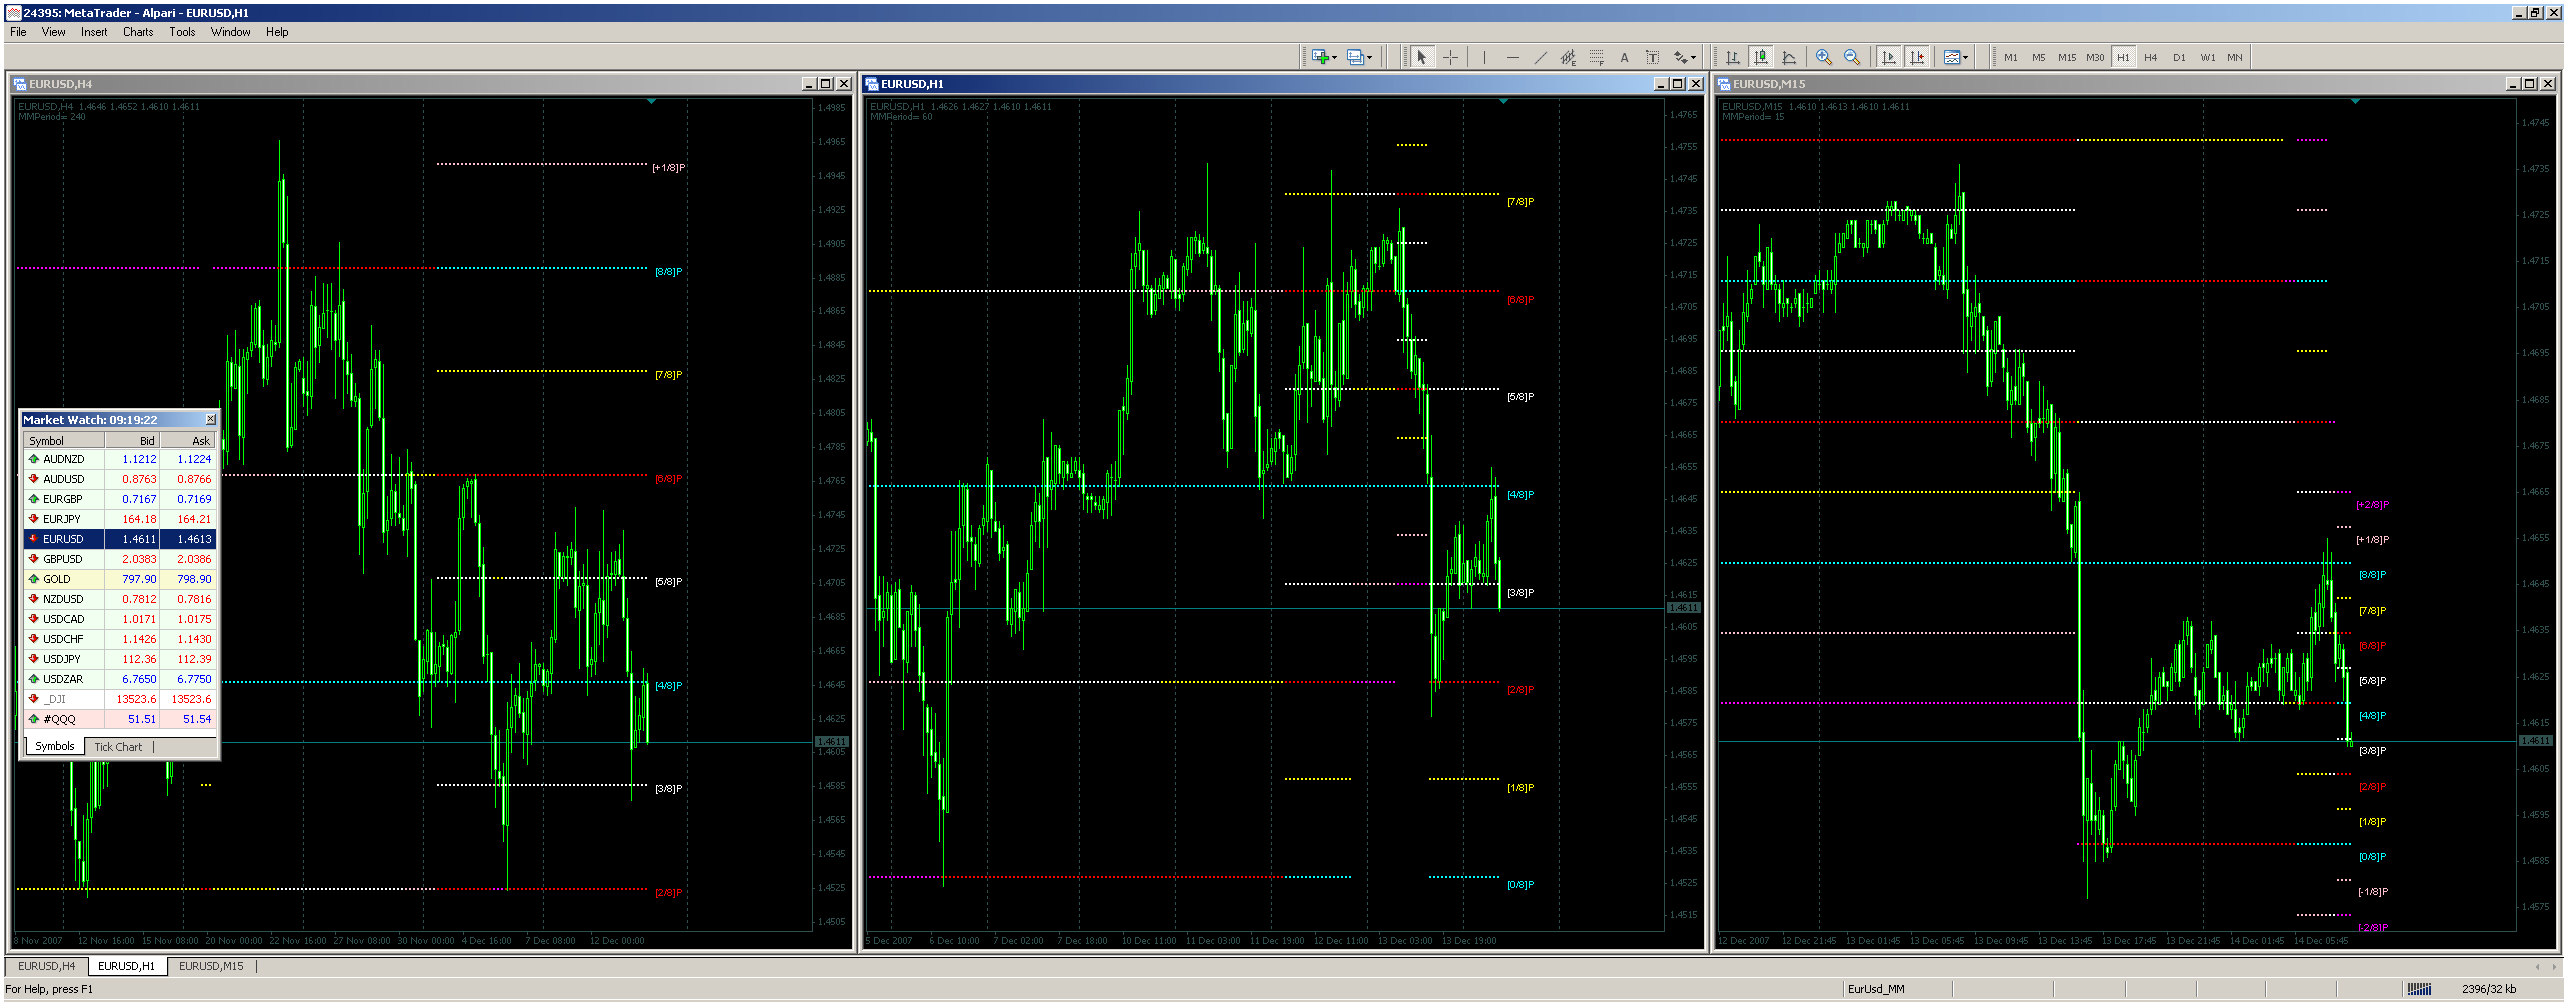
Task: Expand the Profiles dropdown arrow
Action: tap(1369, 57)
